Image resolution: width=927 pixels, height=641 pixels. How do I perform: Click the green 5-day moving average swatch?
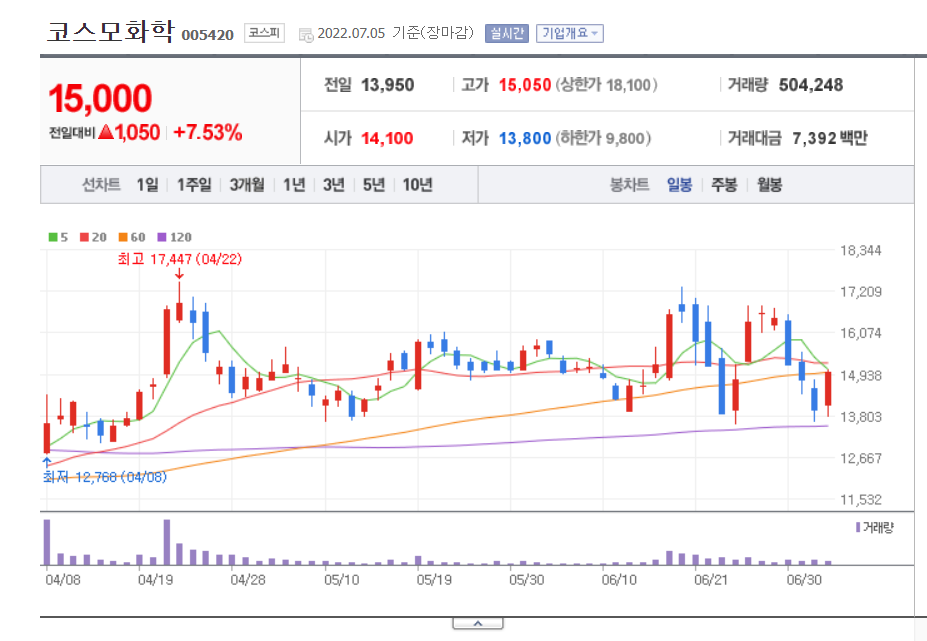coord(53,237)
